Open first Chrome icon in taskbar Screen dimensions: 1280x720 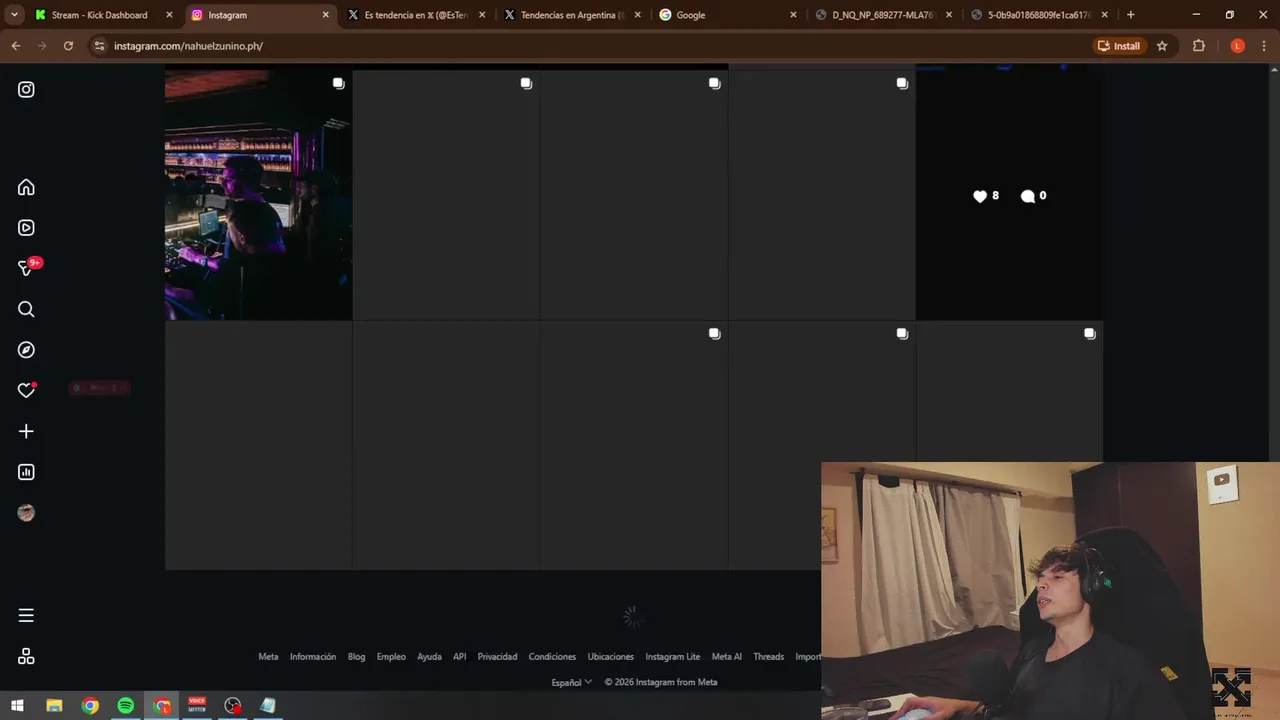click(x=90, y=705)
